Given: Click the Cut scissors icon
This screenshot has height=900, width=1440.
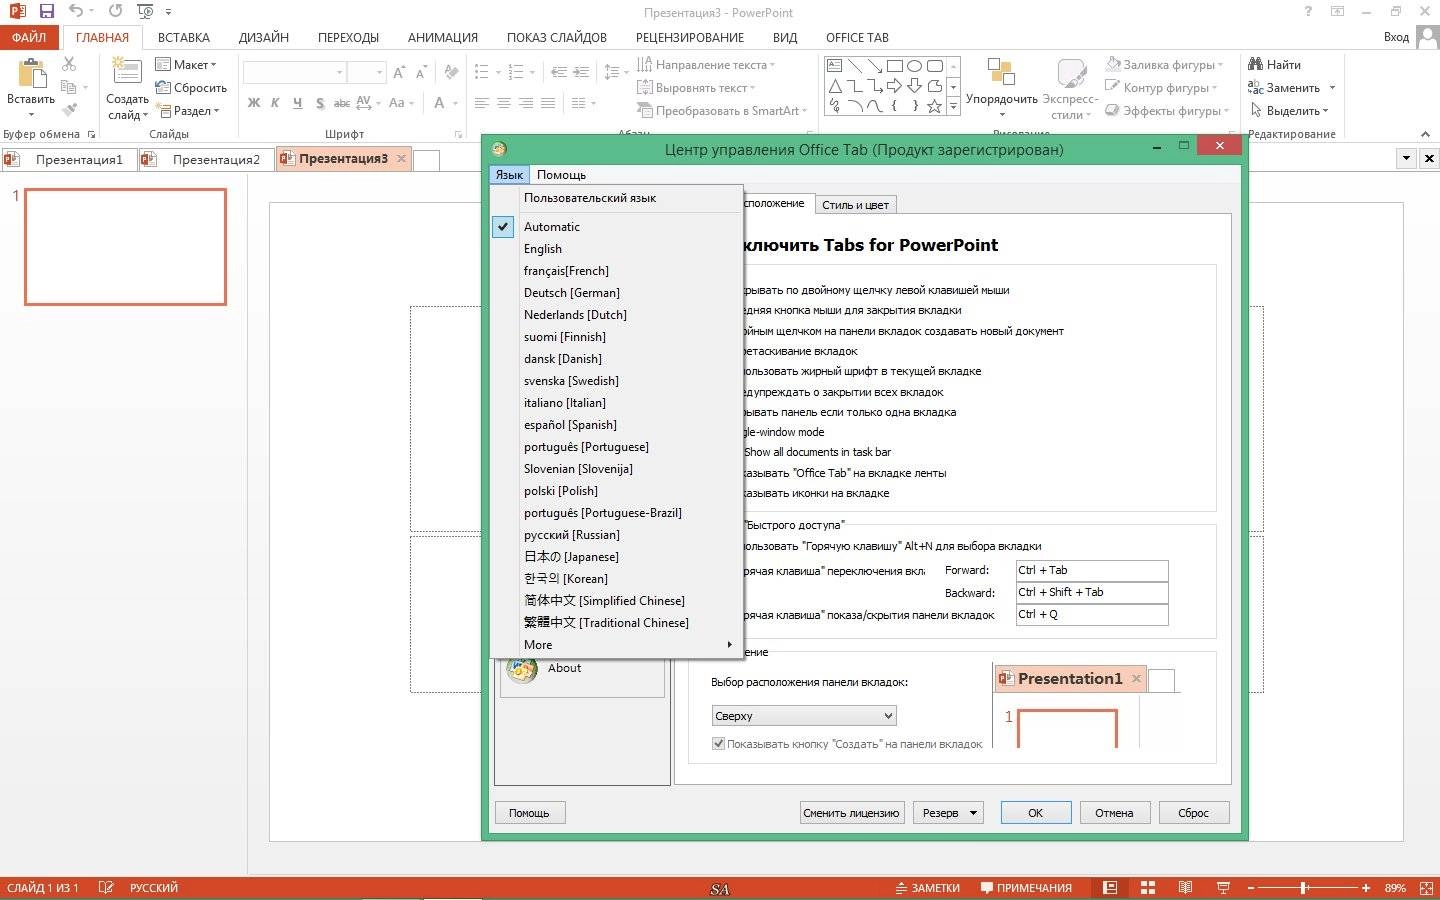Looking at the screenshot, I should (69, 64).
